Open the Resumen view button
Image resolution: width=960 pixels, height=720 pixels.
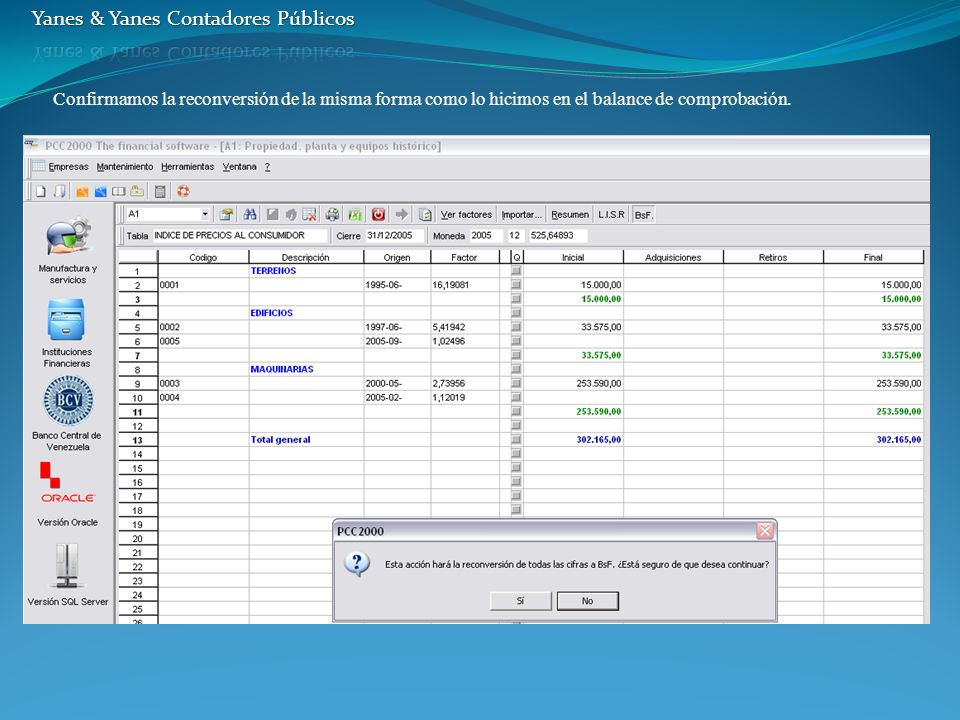tap(570, 215)
